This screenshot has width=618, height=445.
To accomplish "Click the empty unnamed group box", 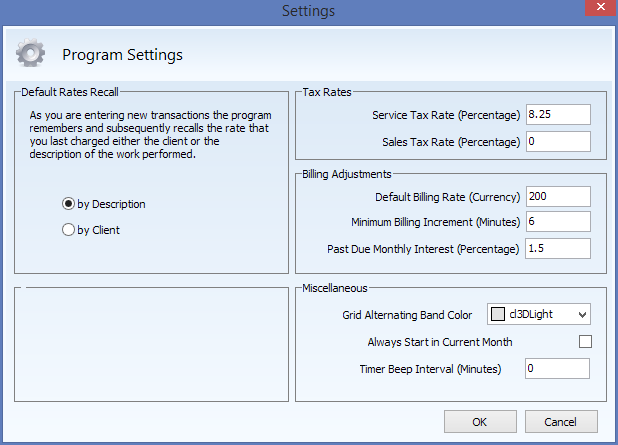I will [151, 344].
